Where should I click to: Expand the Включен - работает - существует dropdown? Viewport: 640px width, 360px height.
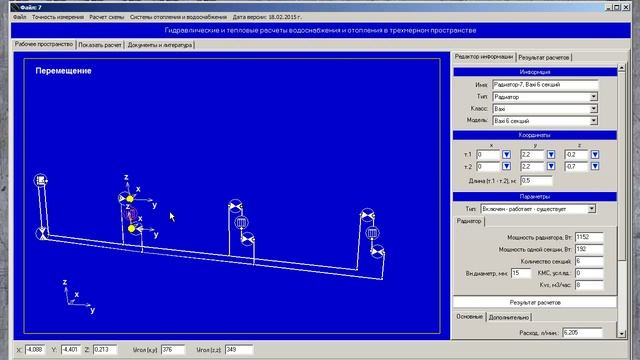(x=591, y=209)
